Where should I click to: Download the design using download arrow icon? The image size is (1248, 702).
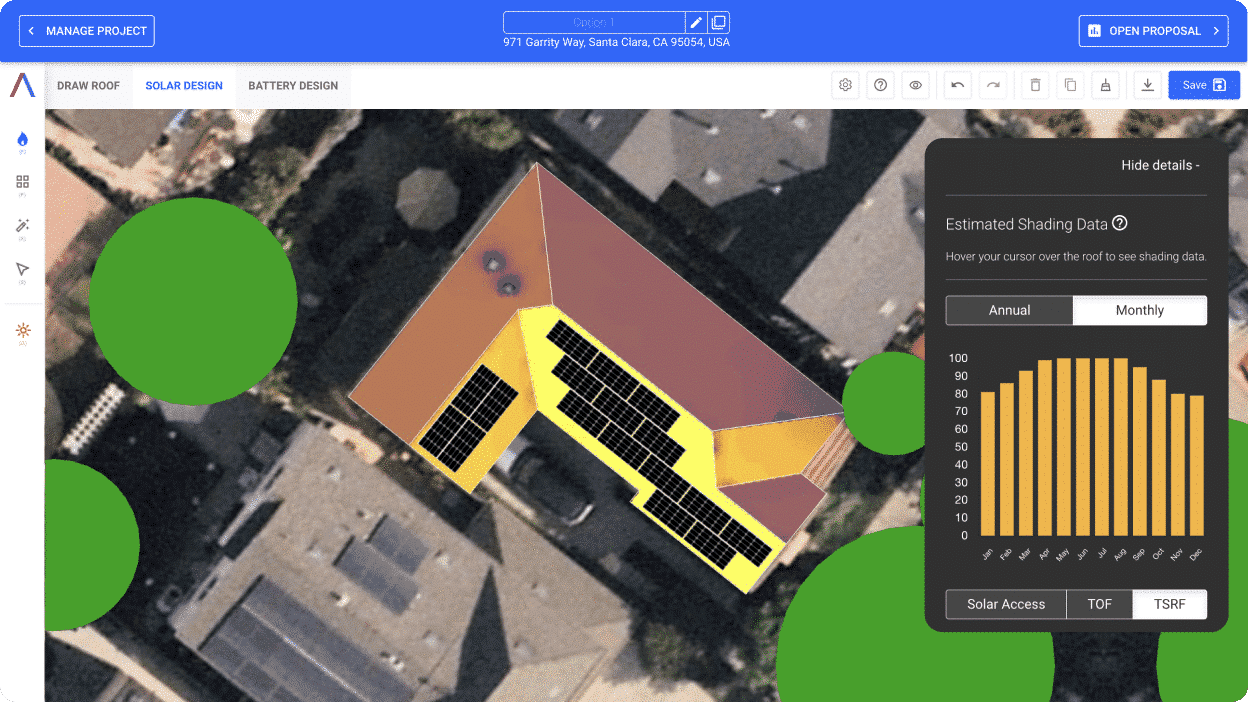(x=1148, y=85)
